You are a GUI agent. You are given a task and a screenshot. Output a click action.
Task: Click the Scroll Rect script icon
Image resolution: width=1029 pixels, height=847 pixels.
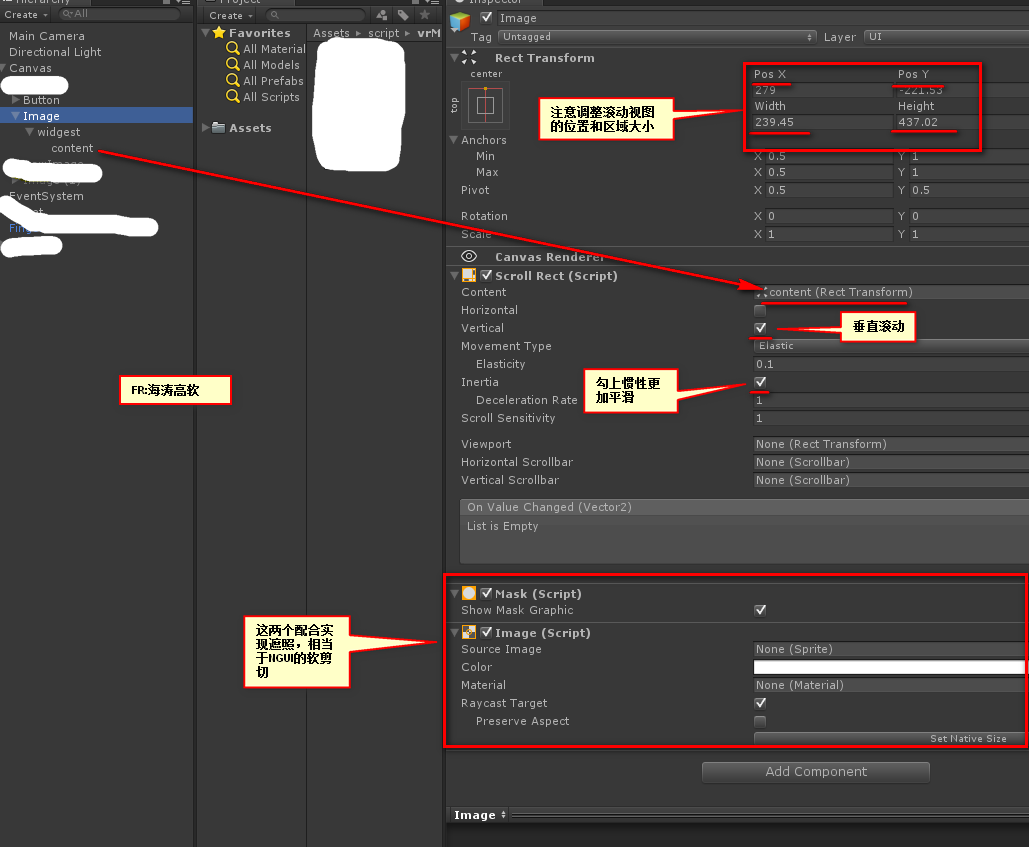(x=469, y=276)
